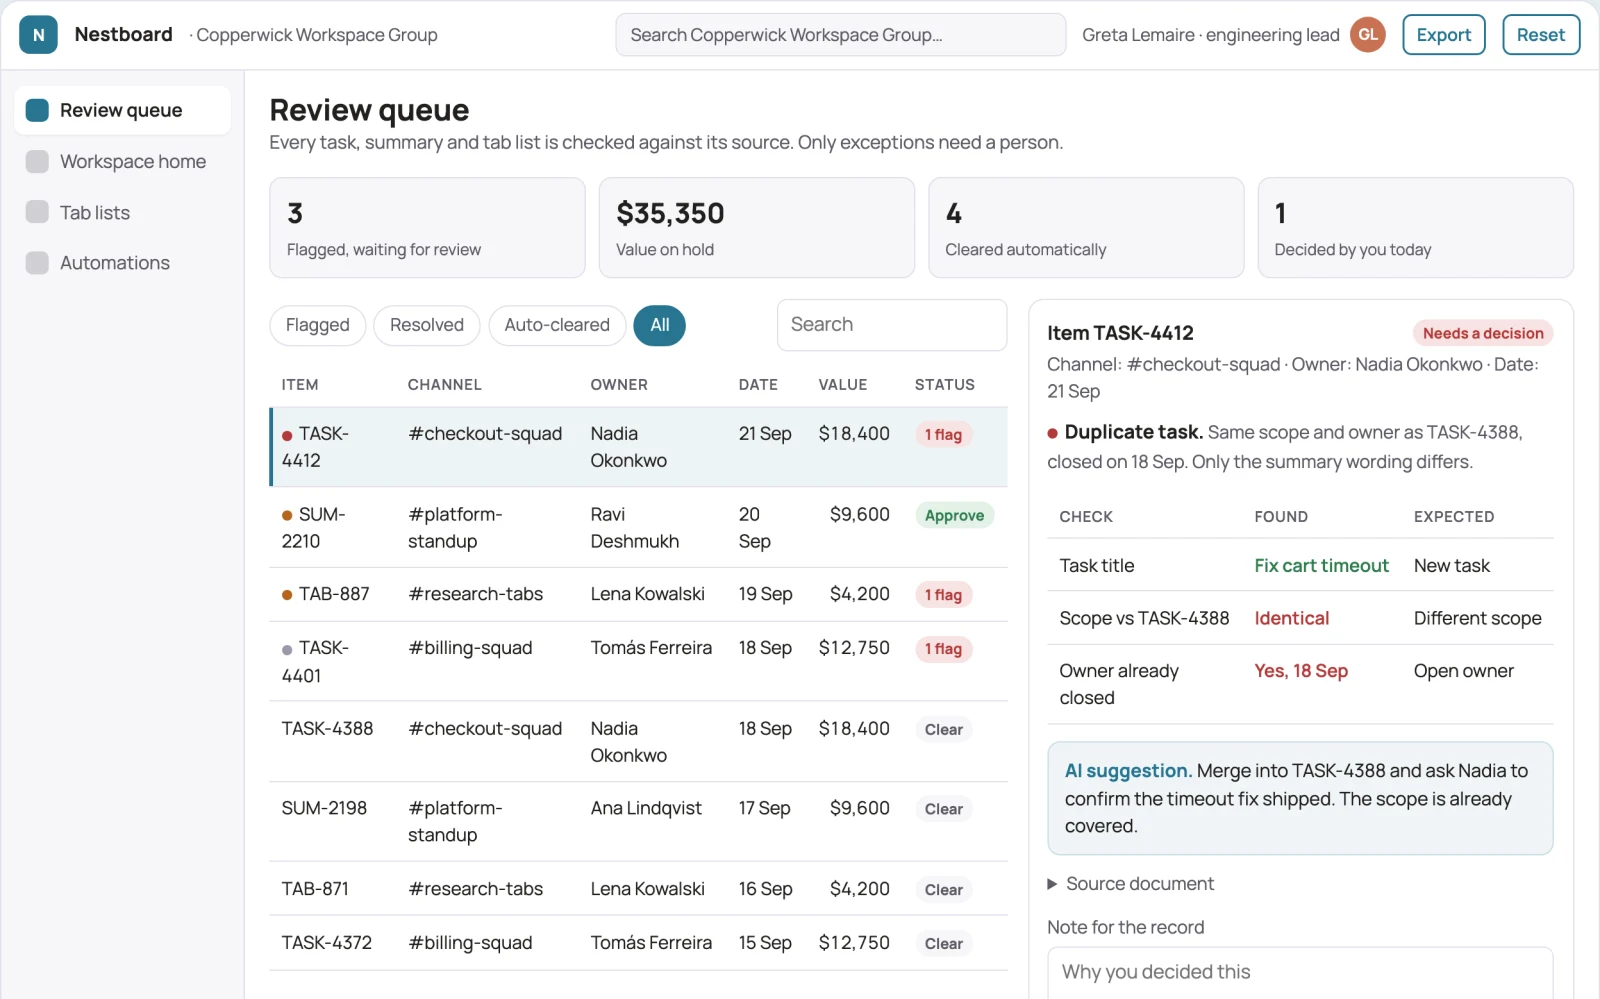The image size is (1600, 999).
Task: Focus the Search Copperwick Workspace Group field
Action: tap(840, 35)
